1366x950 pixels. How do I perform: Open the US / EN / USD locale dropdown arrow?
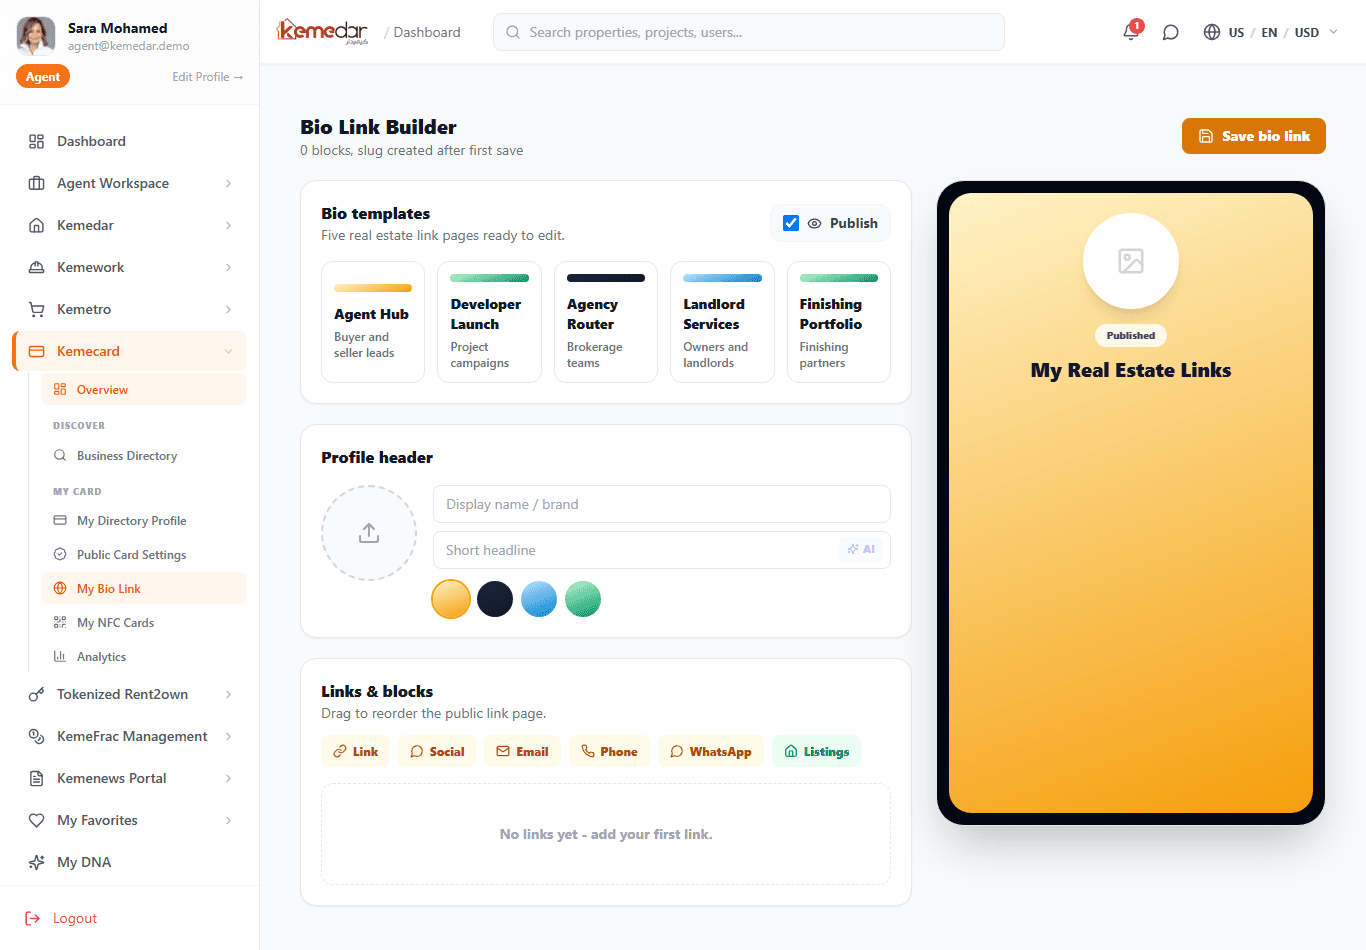pyautogui.click(x=1333, y=32)
